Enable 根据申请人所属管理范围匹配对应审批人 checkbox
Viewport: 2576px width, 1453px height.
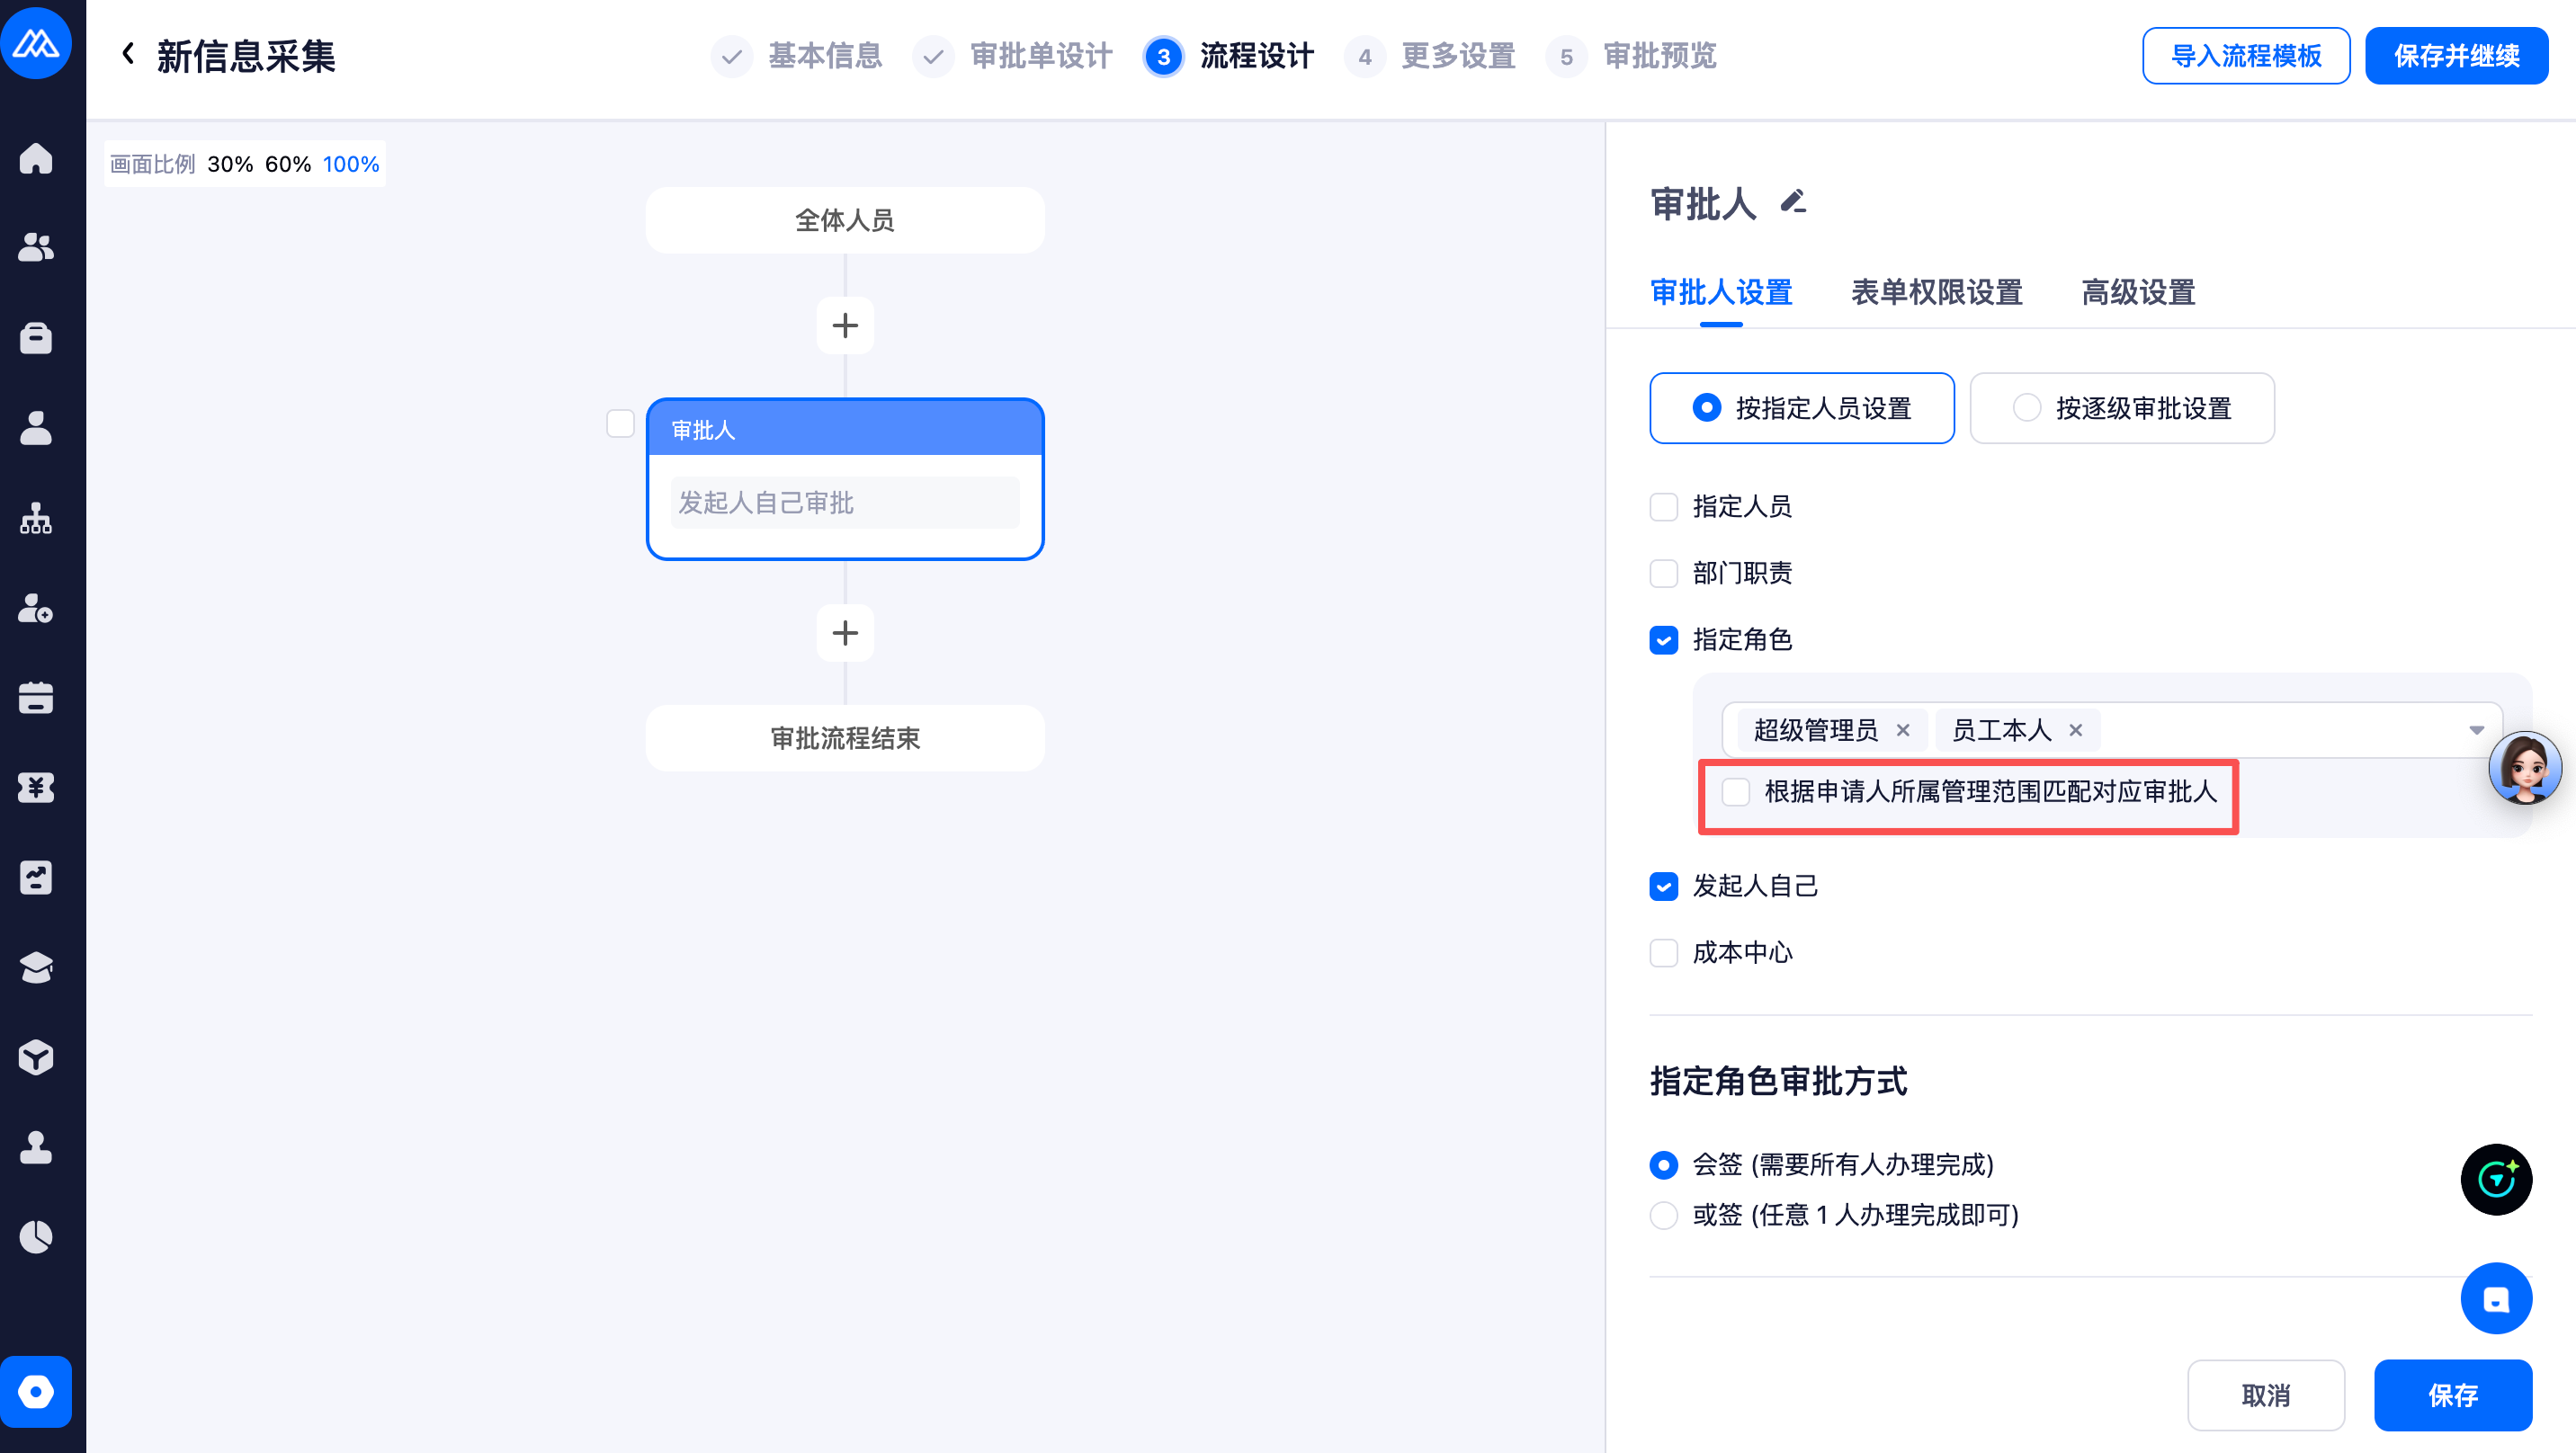[x=1735, y=792]
